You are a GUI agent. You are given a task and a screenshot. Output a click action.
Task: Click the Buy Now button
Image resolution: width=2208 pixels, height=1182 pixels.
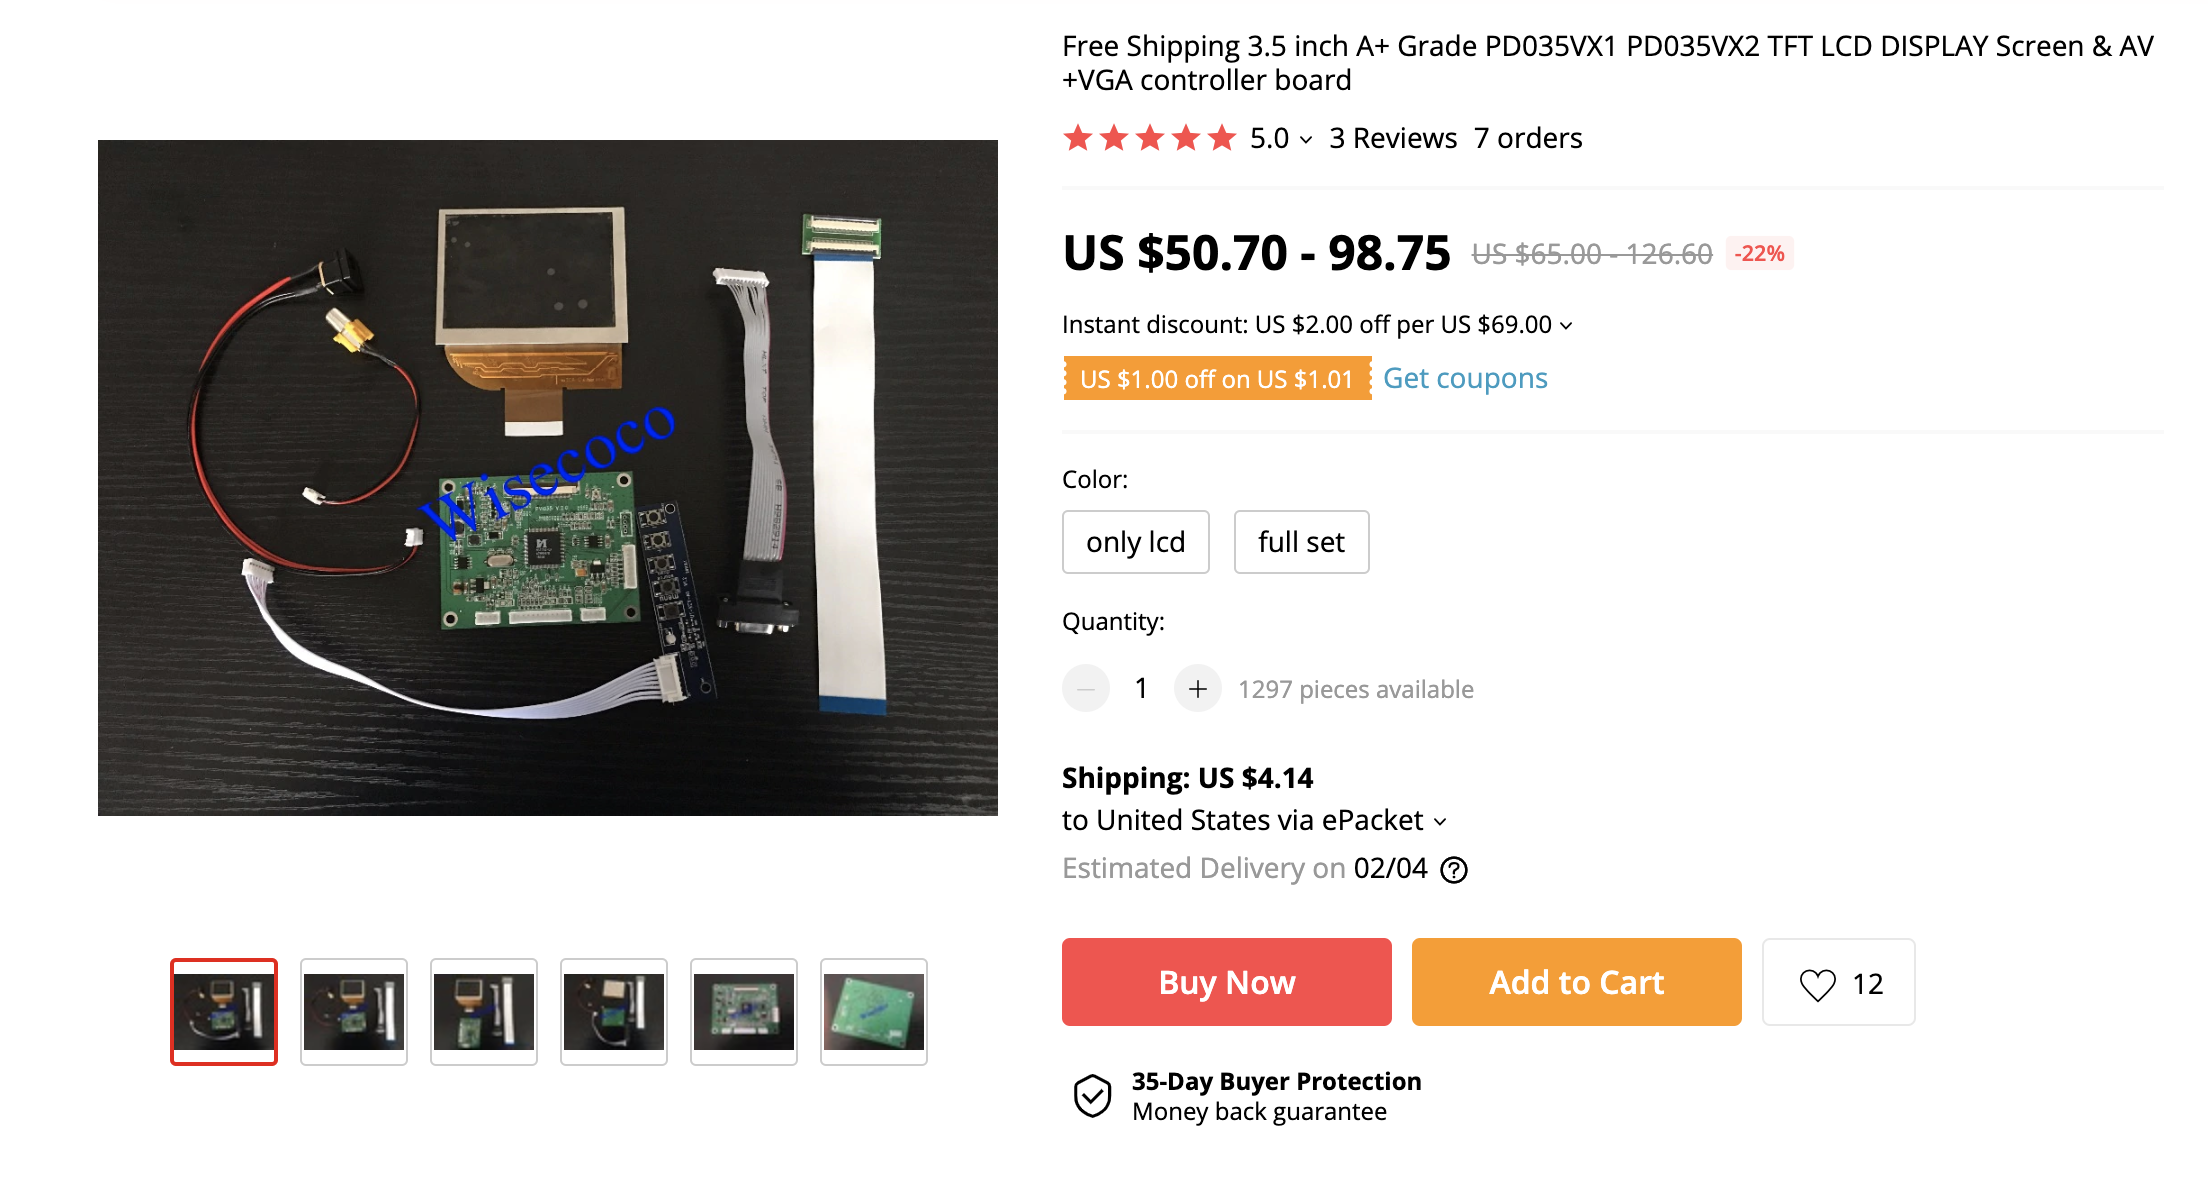pyautogui.click(x=1227, y=982)
